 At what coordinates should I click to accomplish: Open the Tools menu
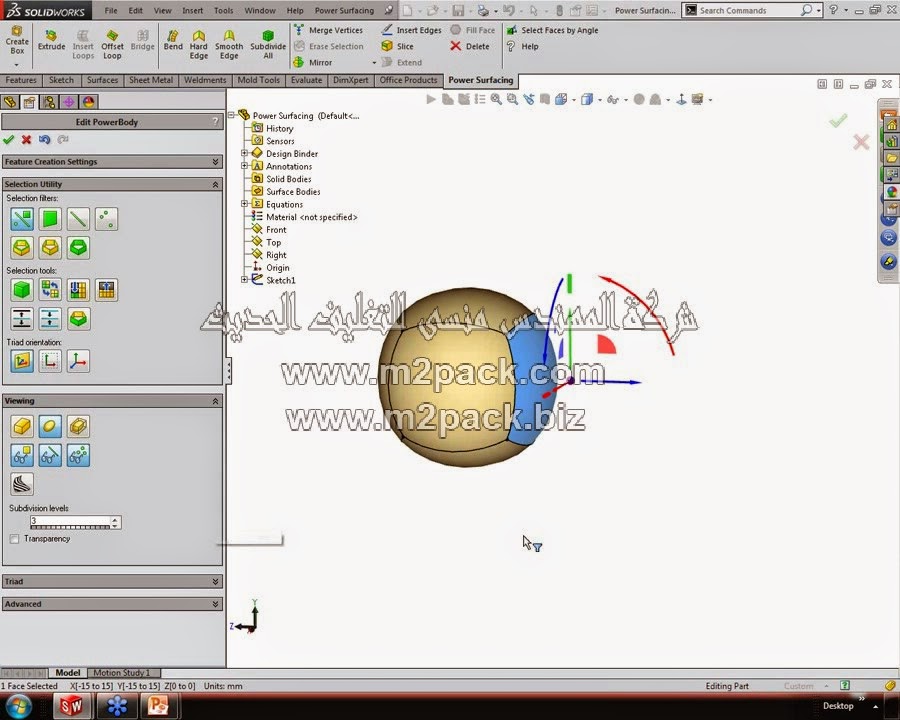click(x=223, y=10)
